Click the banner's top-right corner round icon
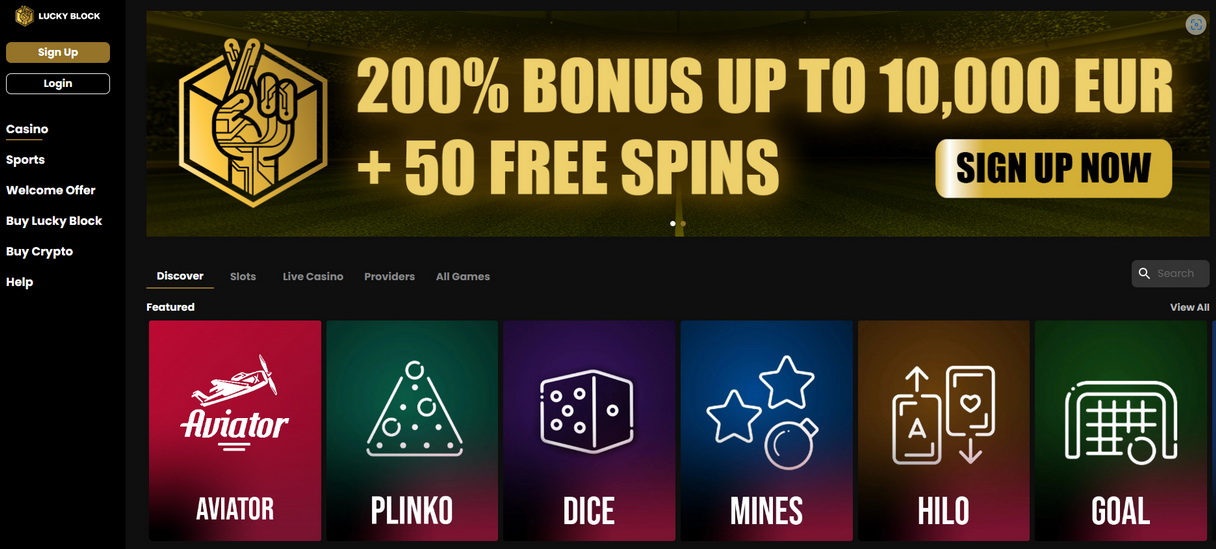Screen dimensions: 1216x549 point(1196,25)
